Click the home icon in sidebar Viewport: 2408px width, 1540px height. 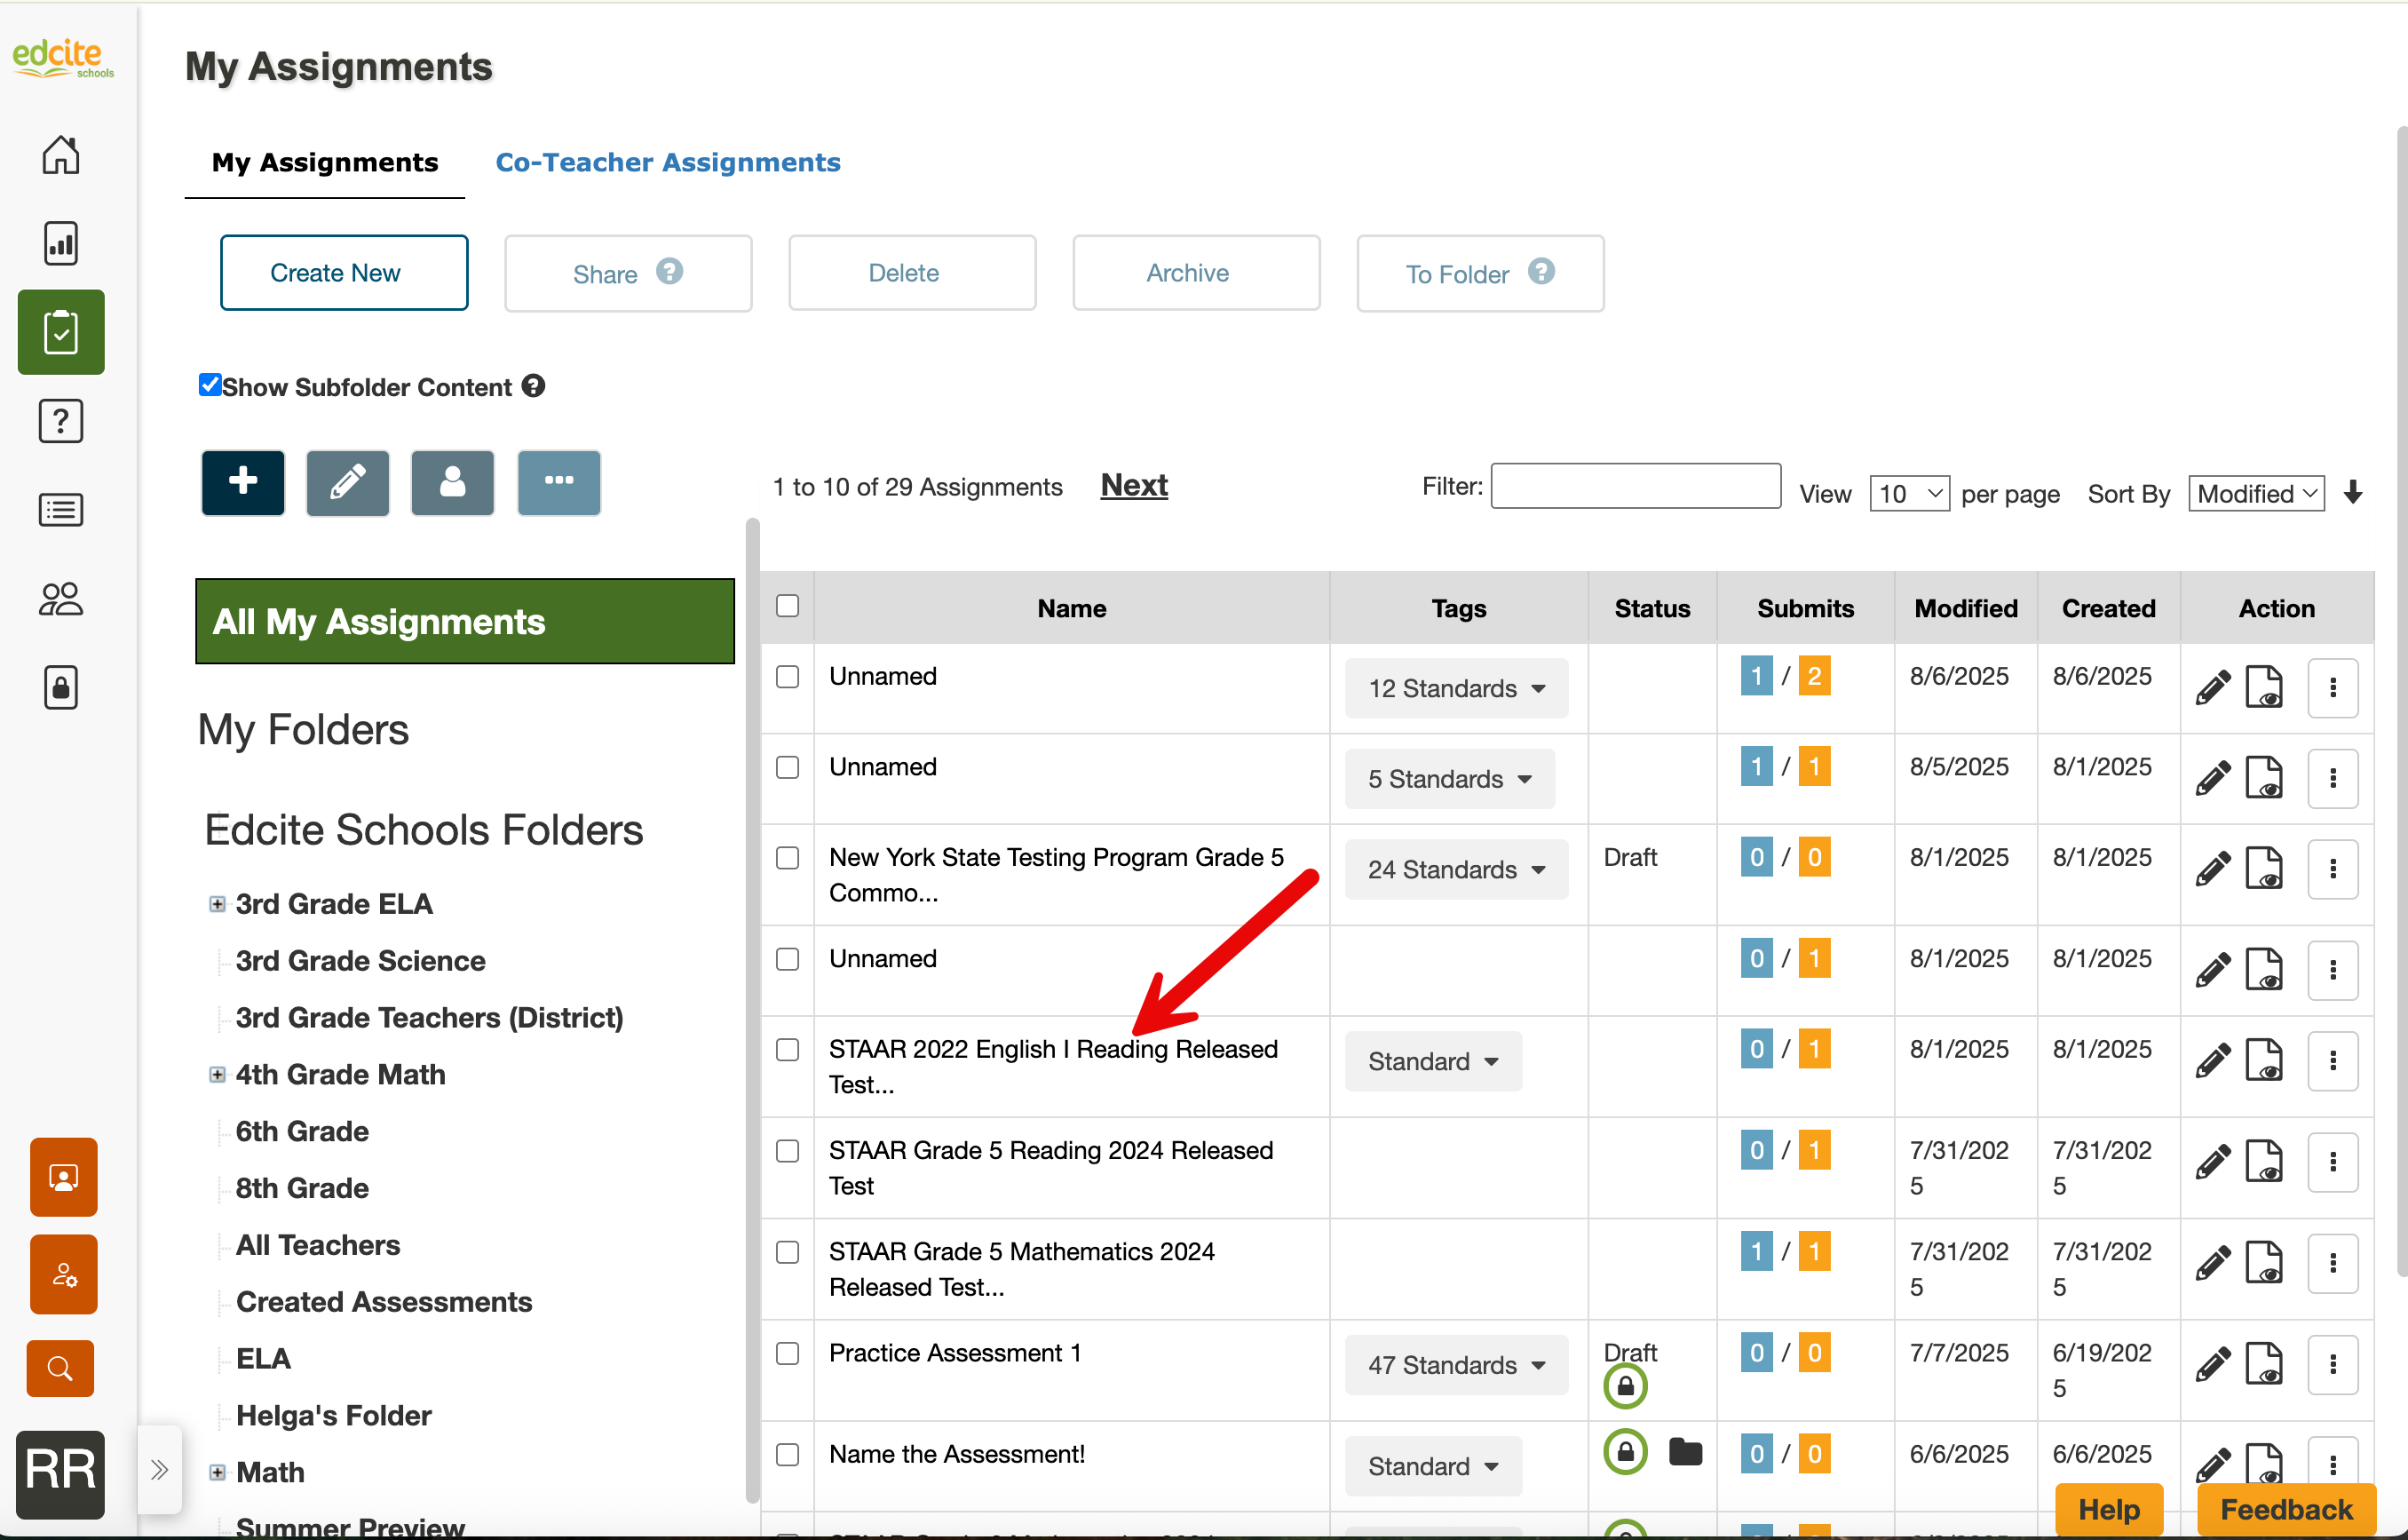[60, 155]
